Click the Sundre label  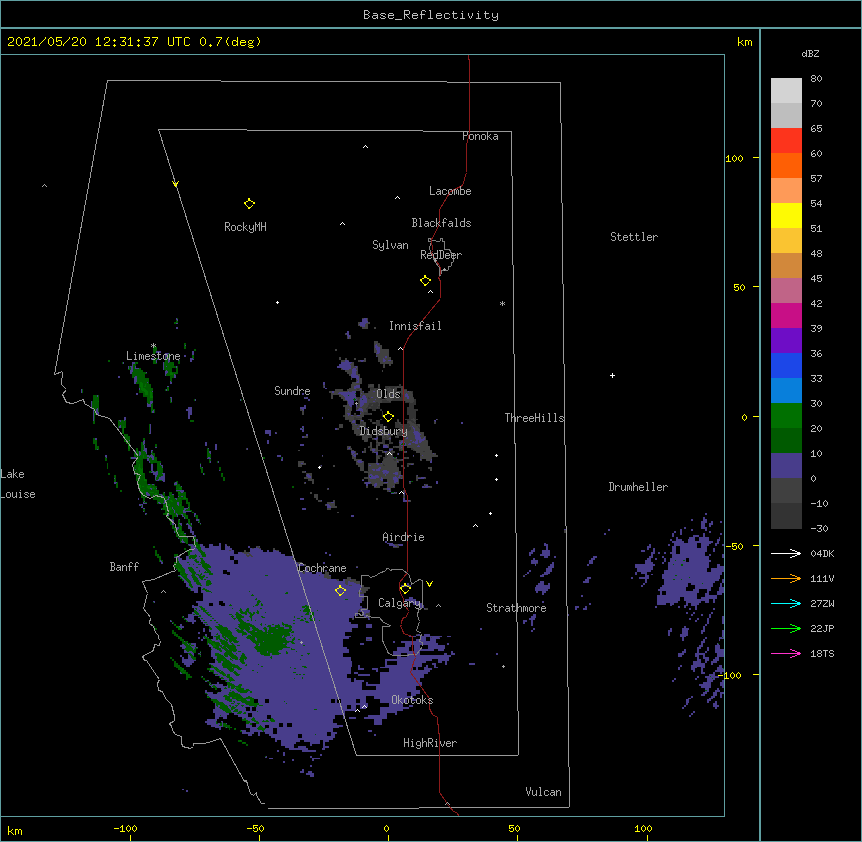point(292,391)
